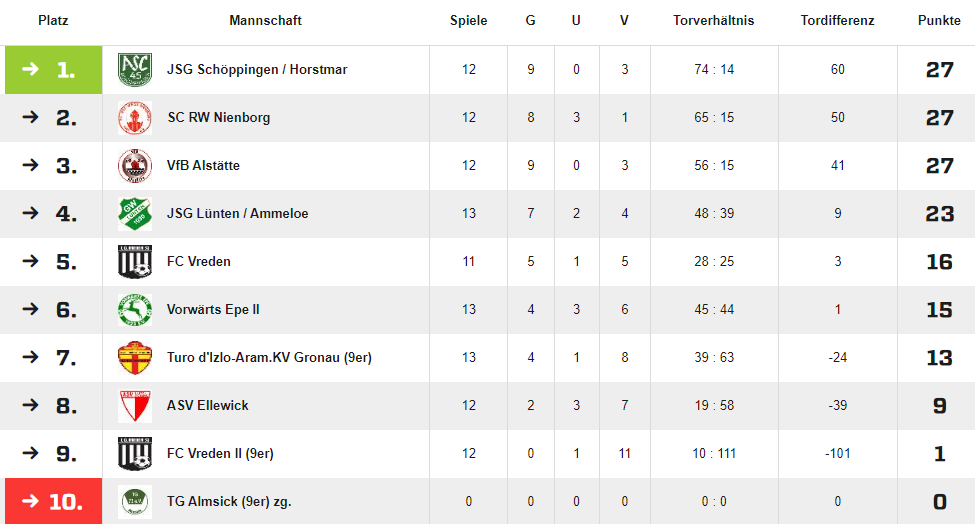
Task: Click the SC RW Nienborg club crest
Action: (135, 117)
